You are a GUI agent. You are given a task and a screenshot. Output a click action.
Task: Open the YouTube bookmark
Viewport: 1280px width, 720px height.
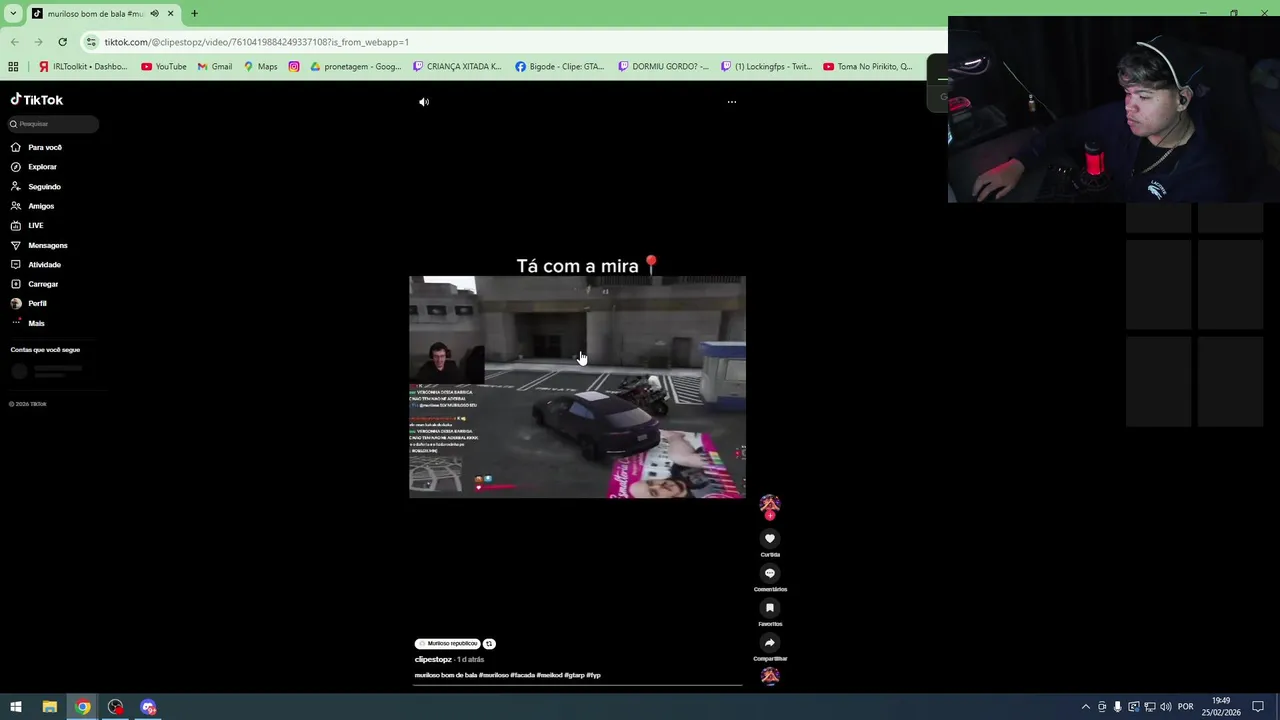pos(164,67)
